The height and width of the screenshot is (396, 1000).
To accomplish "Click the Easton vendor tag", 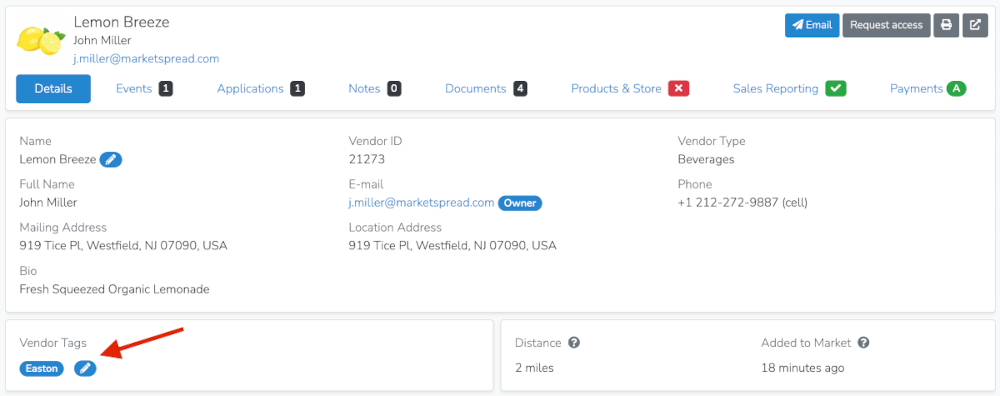I will click(x=42, y=368).
